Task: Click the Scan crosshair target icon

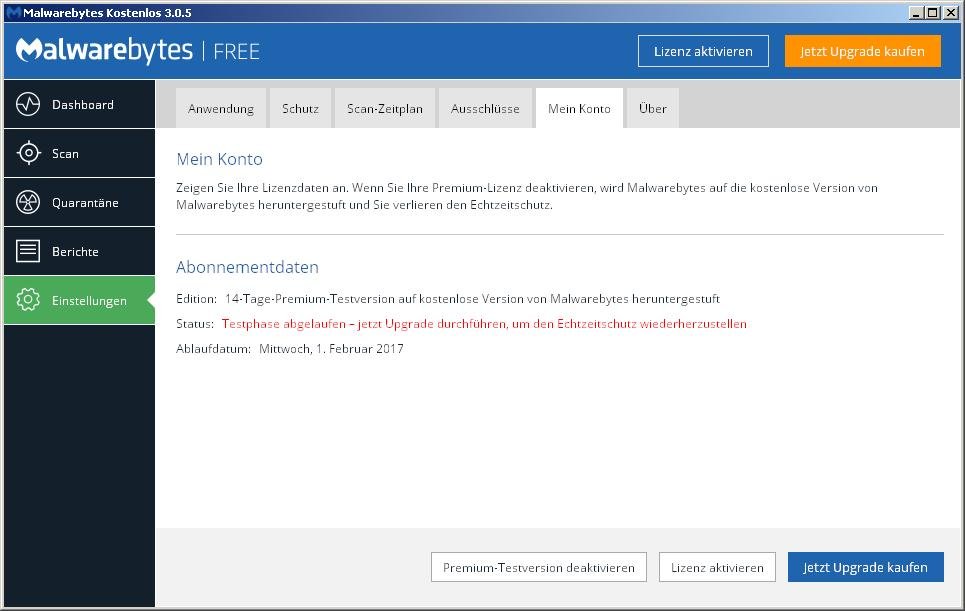Action: click(28, 153)
